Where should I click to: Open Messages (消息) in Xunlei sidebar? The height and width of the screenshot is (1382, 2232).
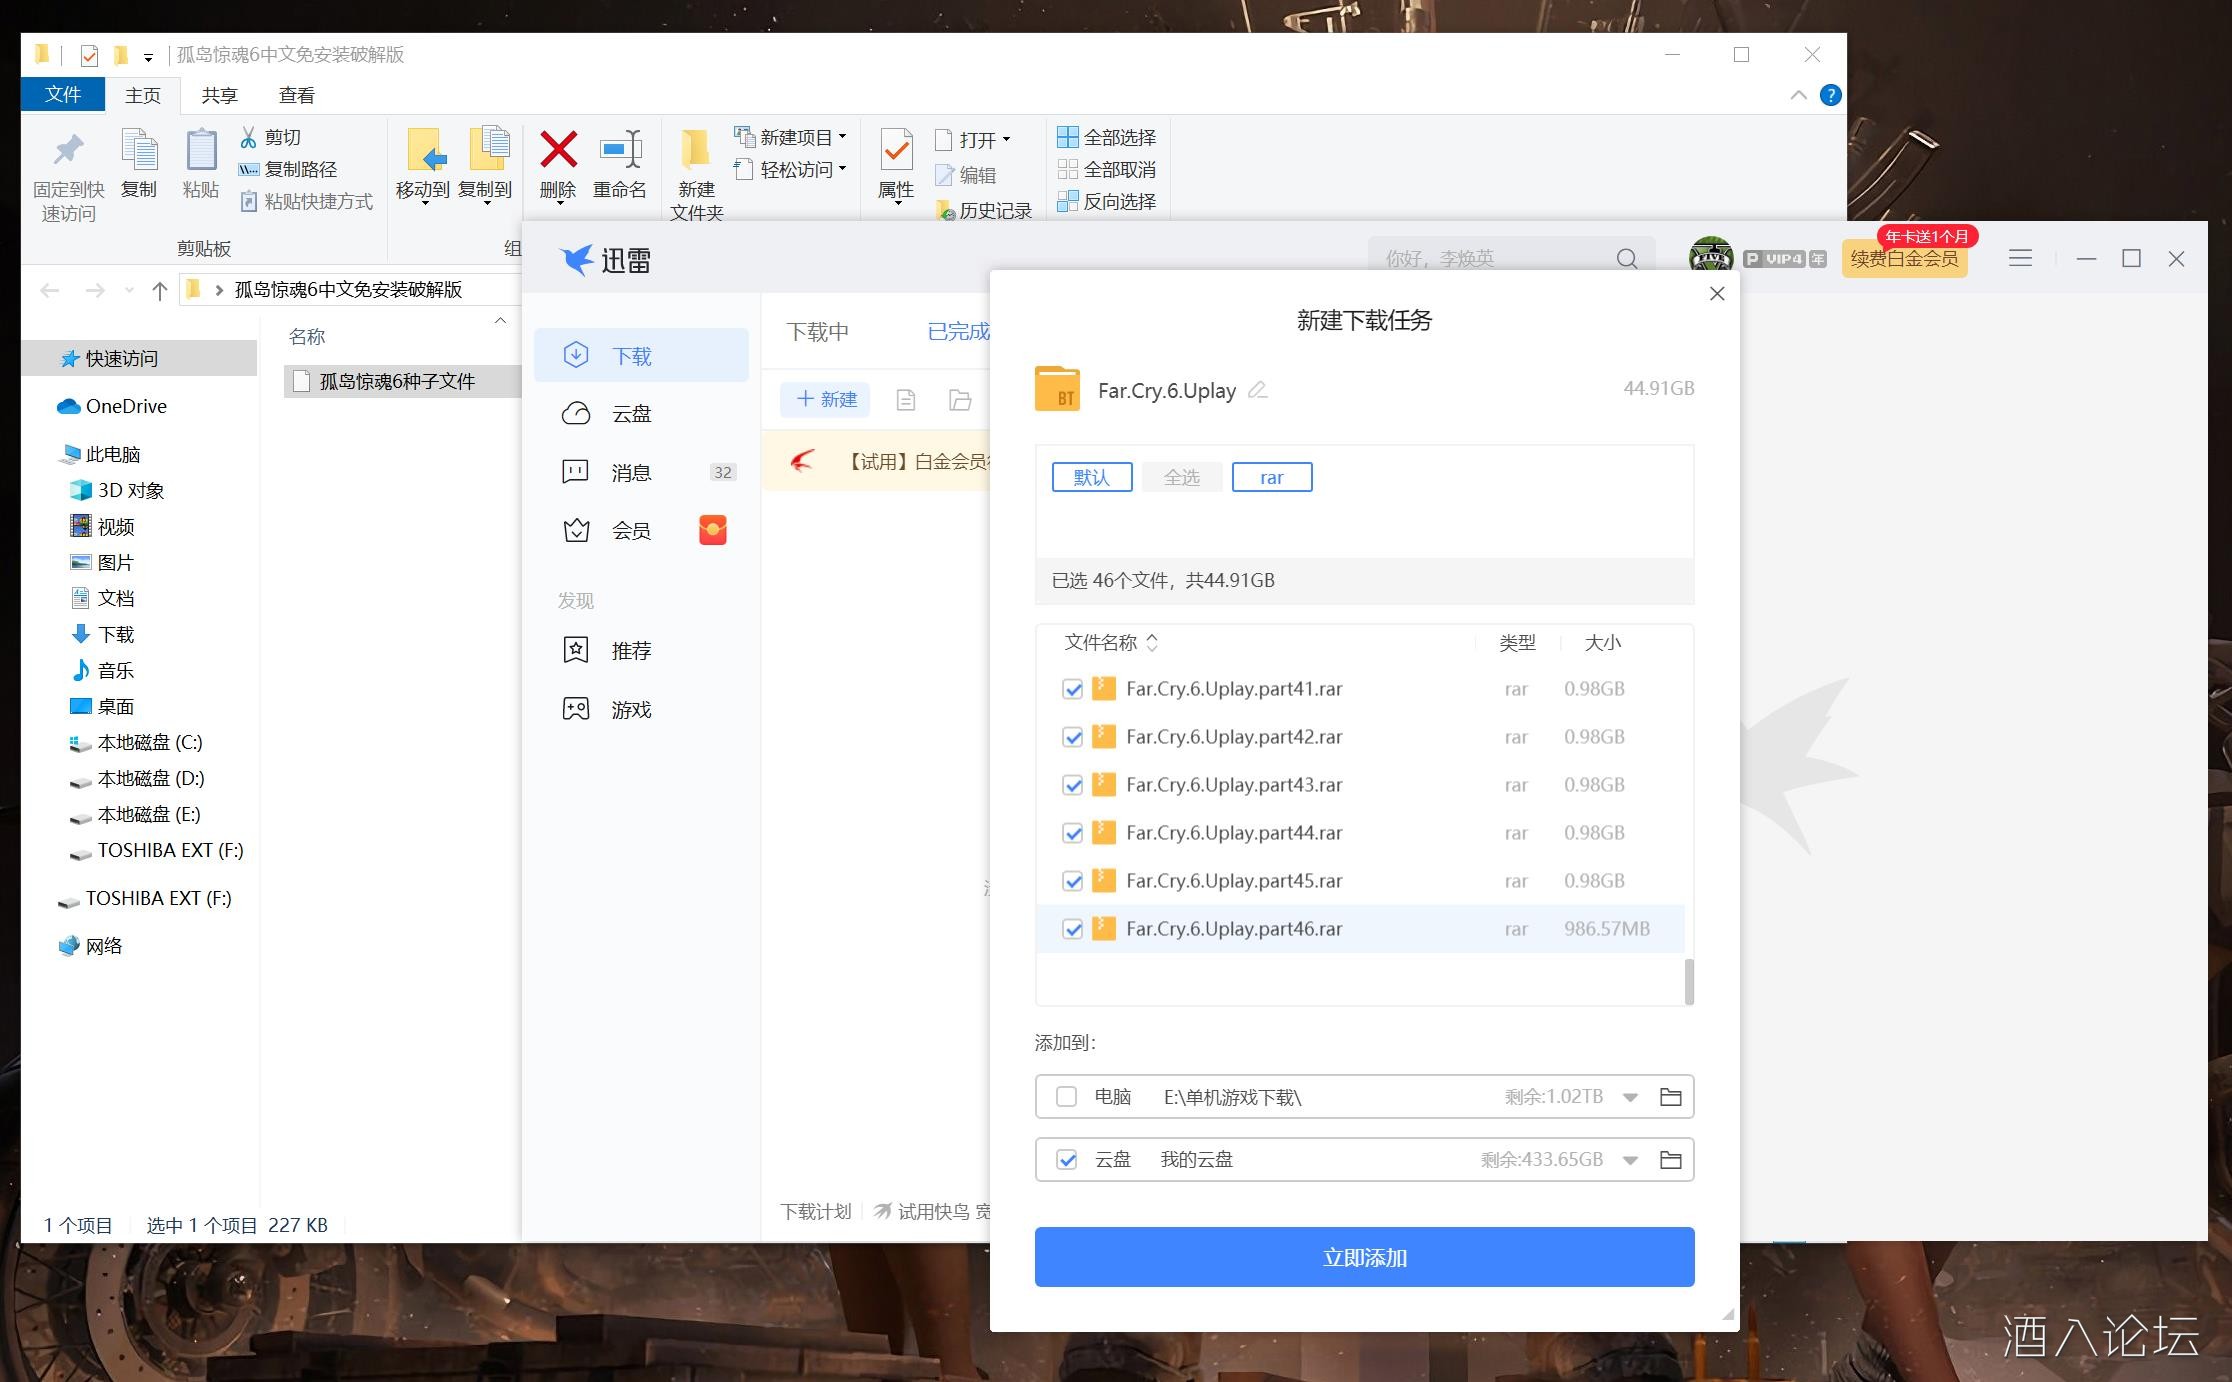pyautogui.click(x=641, y=472)
